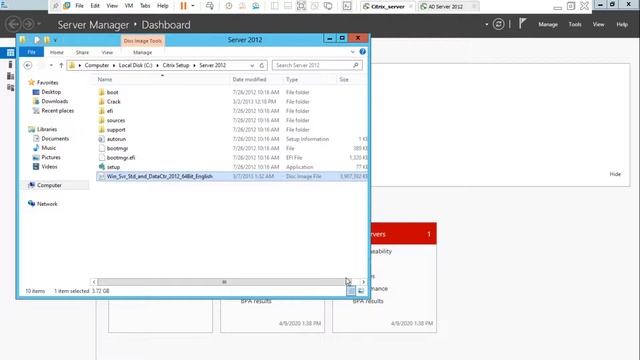Click the console view icon in VMware toolbar
This screenshot has width=640, height=360.
(347, 6)
